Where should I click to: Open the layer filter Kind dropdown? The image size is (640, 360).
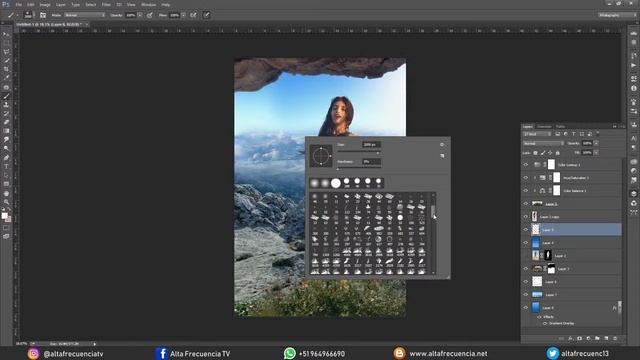pos(537,134)
